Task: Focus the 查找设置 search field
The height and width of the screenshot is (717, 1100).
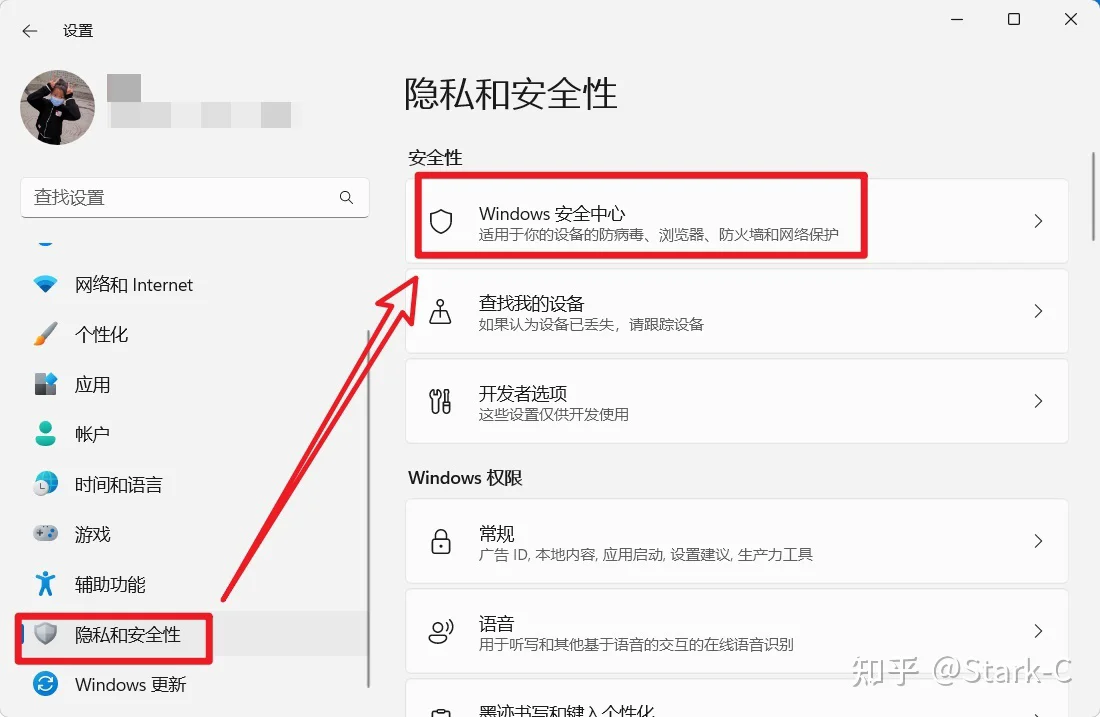Action: pos(195,198)
